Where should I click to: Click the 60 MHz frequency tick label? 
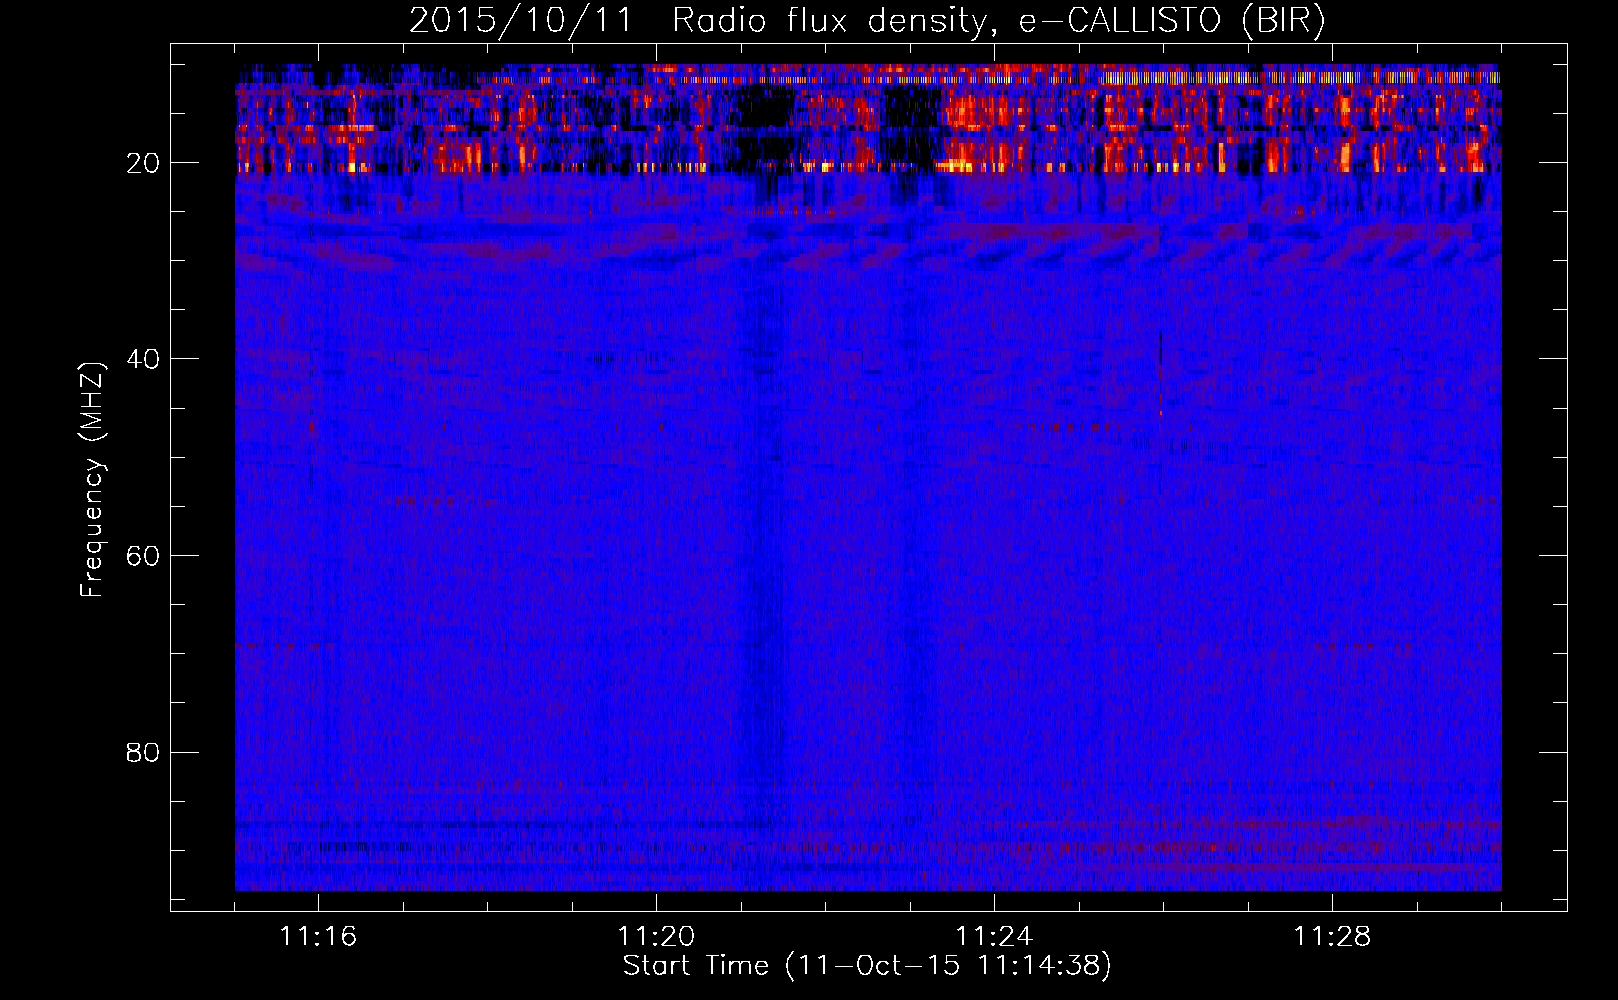click(143, 556)
